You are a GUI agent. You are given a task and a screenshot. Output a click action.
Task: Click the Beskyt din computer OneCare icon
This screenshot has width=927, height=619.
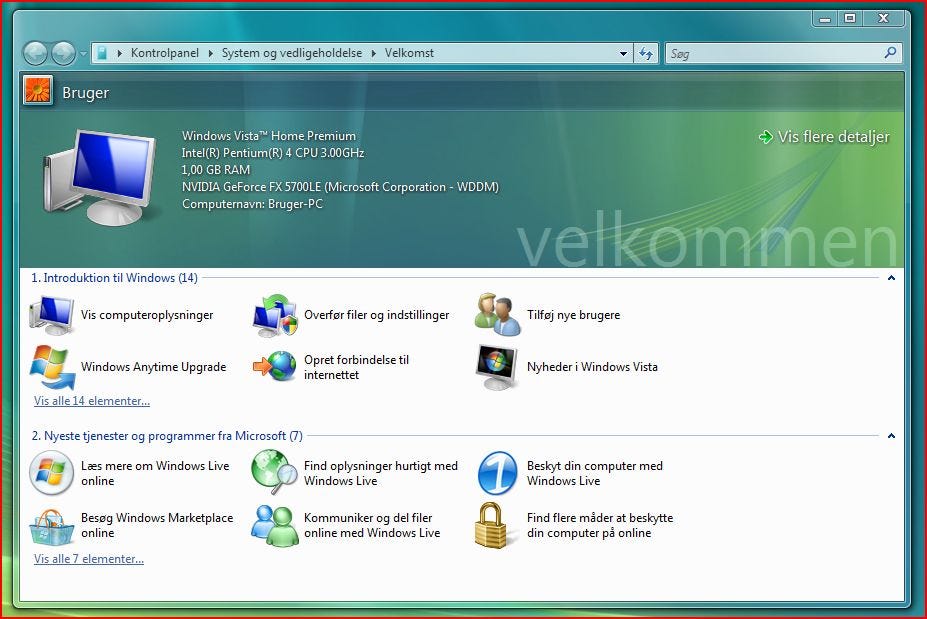[x=497, y=473]
